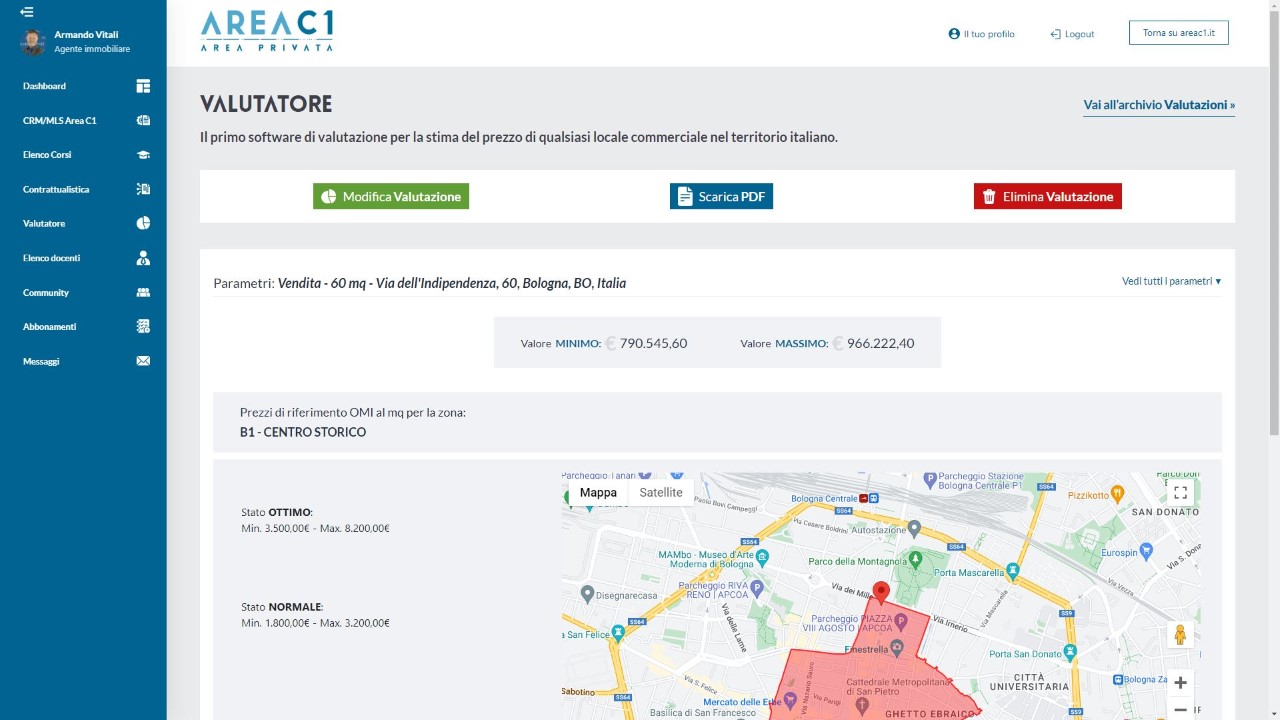1280x720 pixels.
Task: Click the Valutatore pie chart icon
Action: pyautogui.click(x=143, y=223)
